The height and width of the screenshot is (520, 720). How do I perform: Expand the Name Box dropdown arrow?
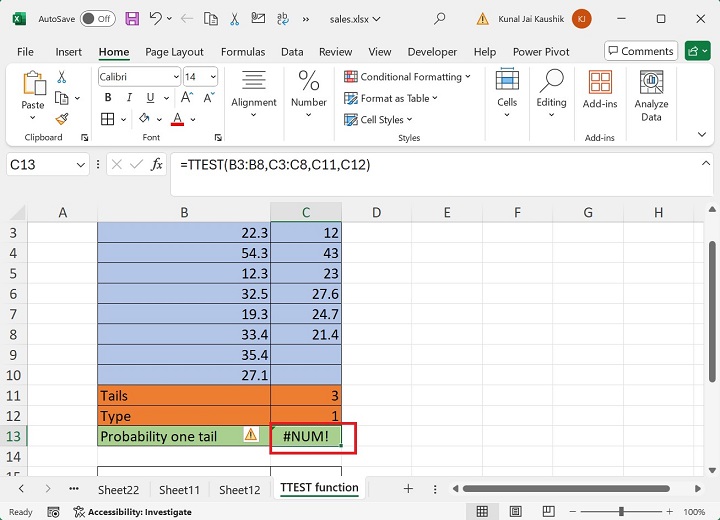click(x=81, y=164)
